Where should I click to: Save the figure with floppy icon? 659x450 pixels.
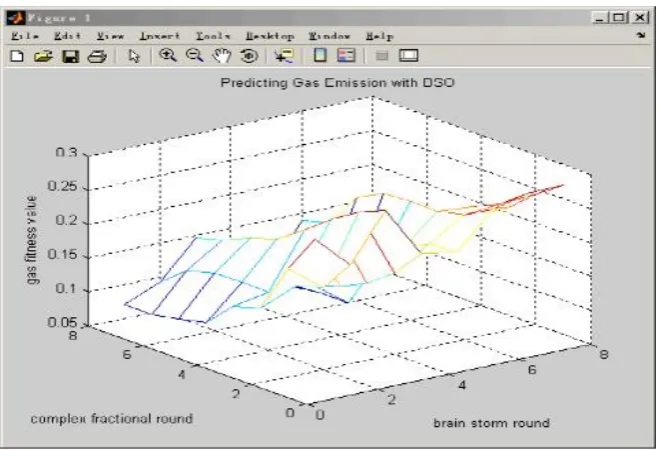tap(71, 56)
